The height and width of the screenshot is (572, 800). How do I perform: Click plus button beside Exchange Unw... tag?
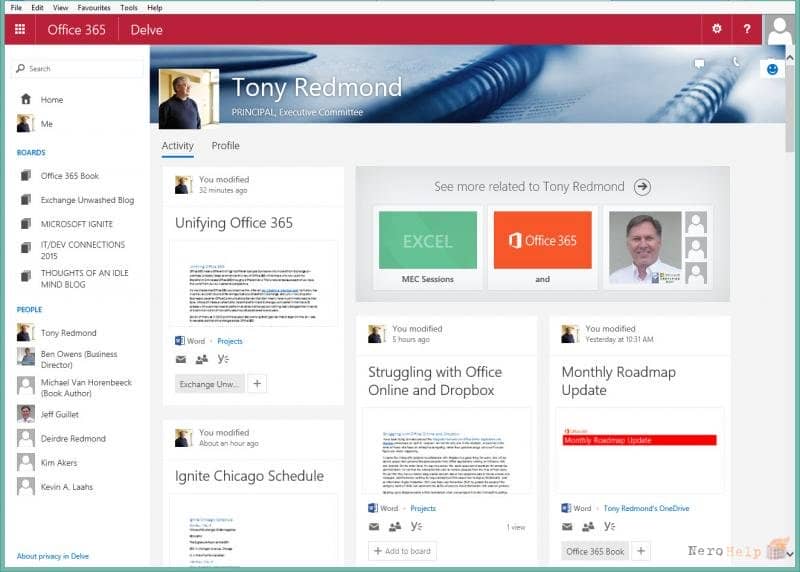[257, 384]
